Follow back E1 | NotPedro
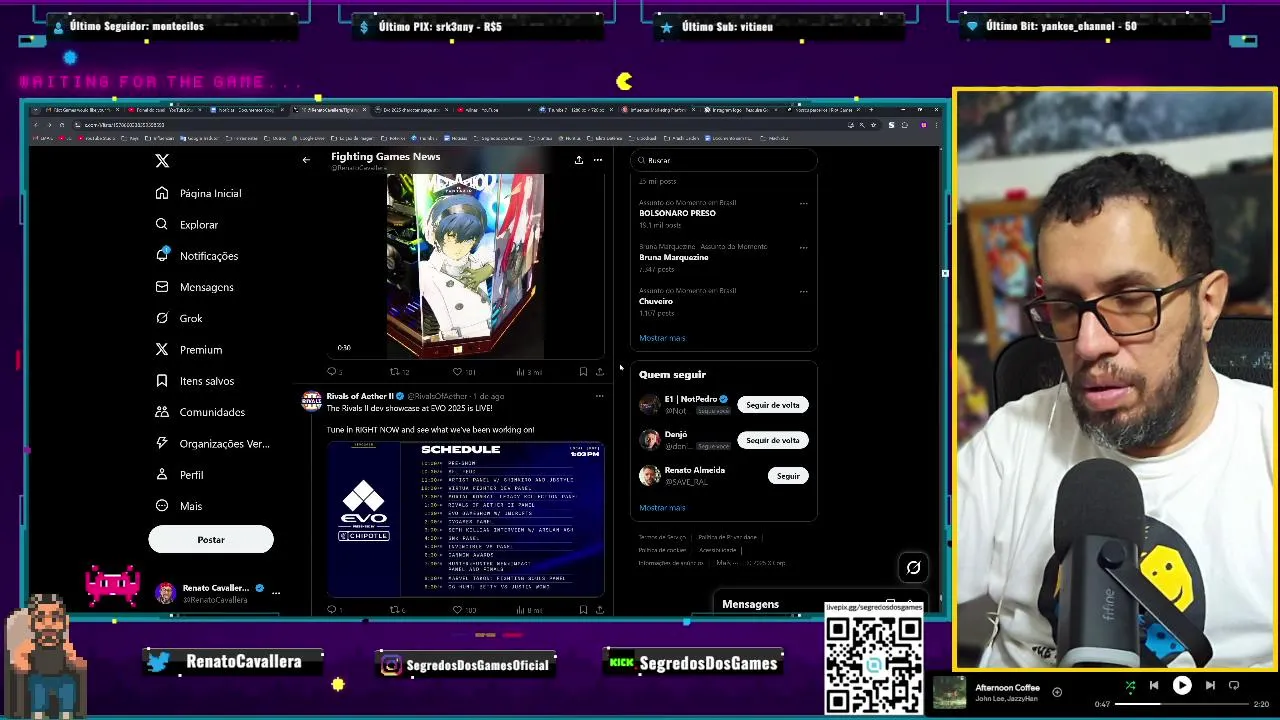The height and width of the screenshot is (720, 1280). pyautogui.click(x=773, y=405)
